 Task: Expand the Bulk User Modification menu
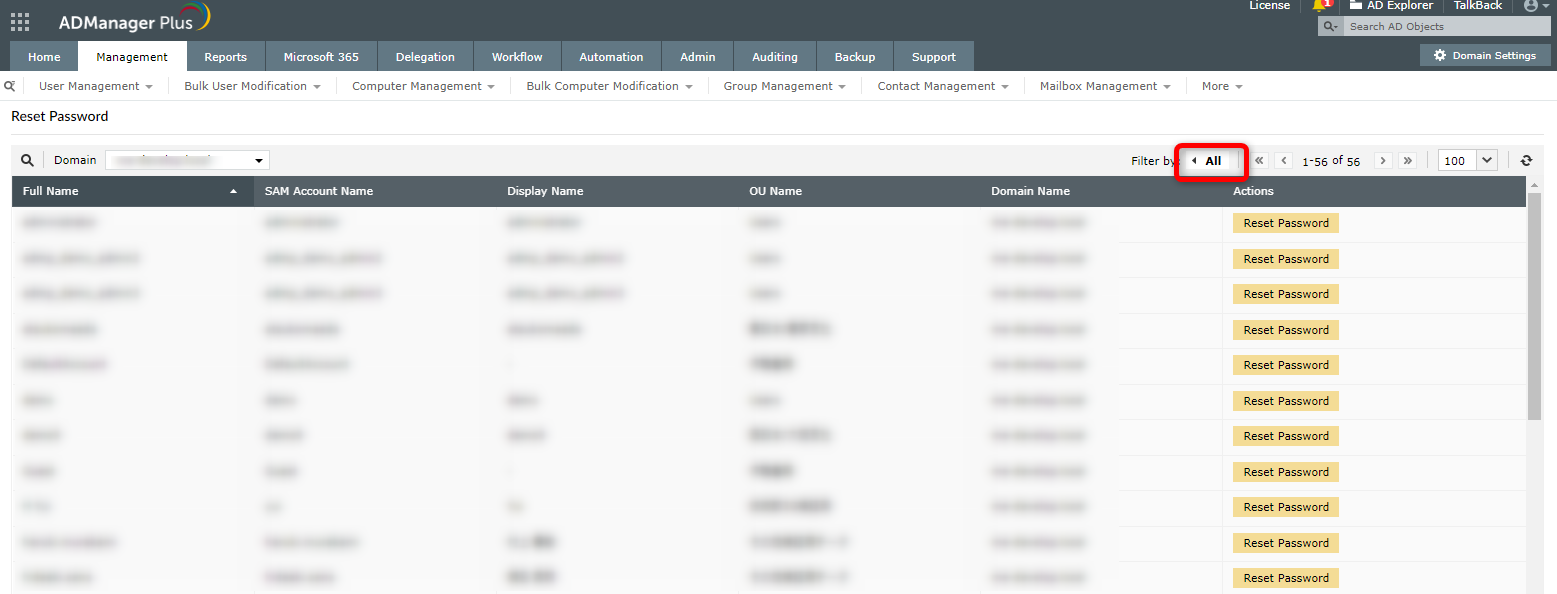(x=252, y=86)
